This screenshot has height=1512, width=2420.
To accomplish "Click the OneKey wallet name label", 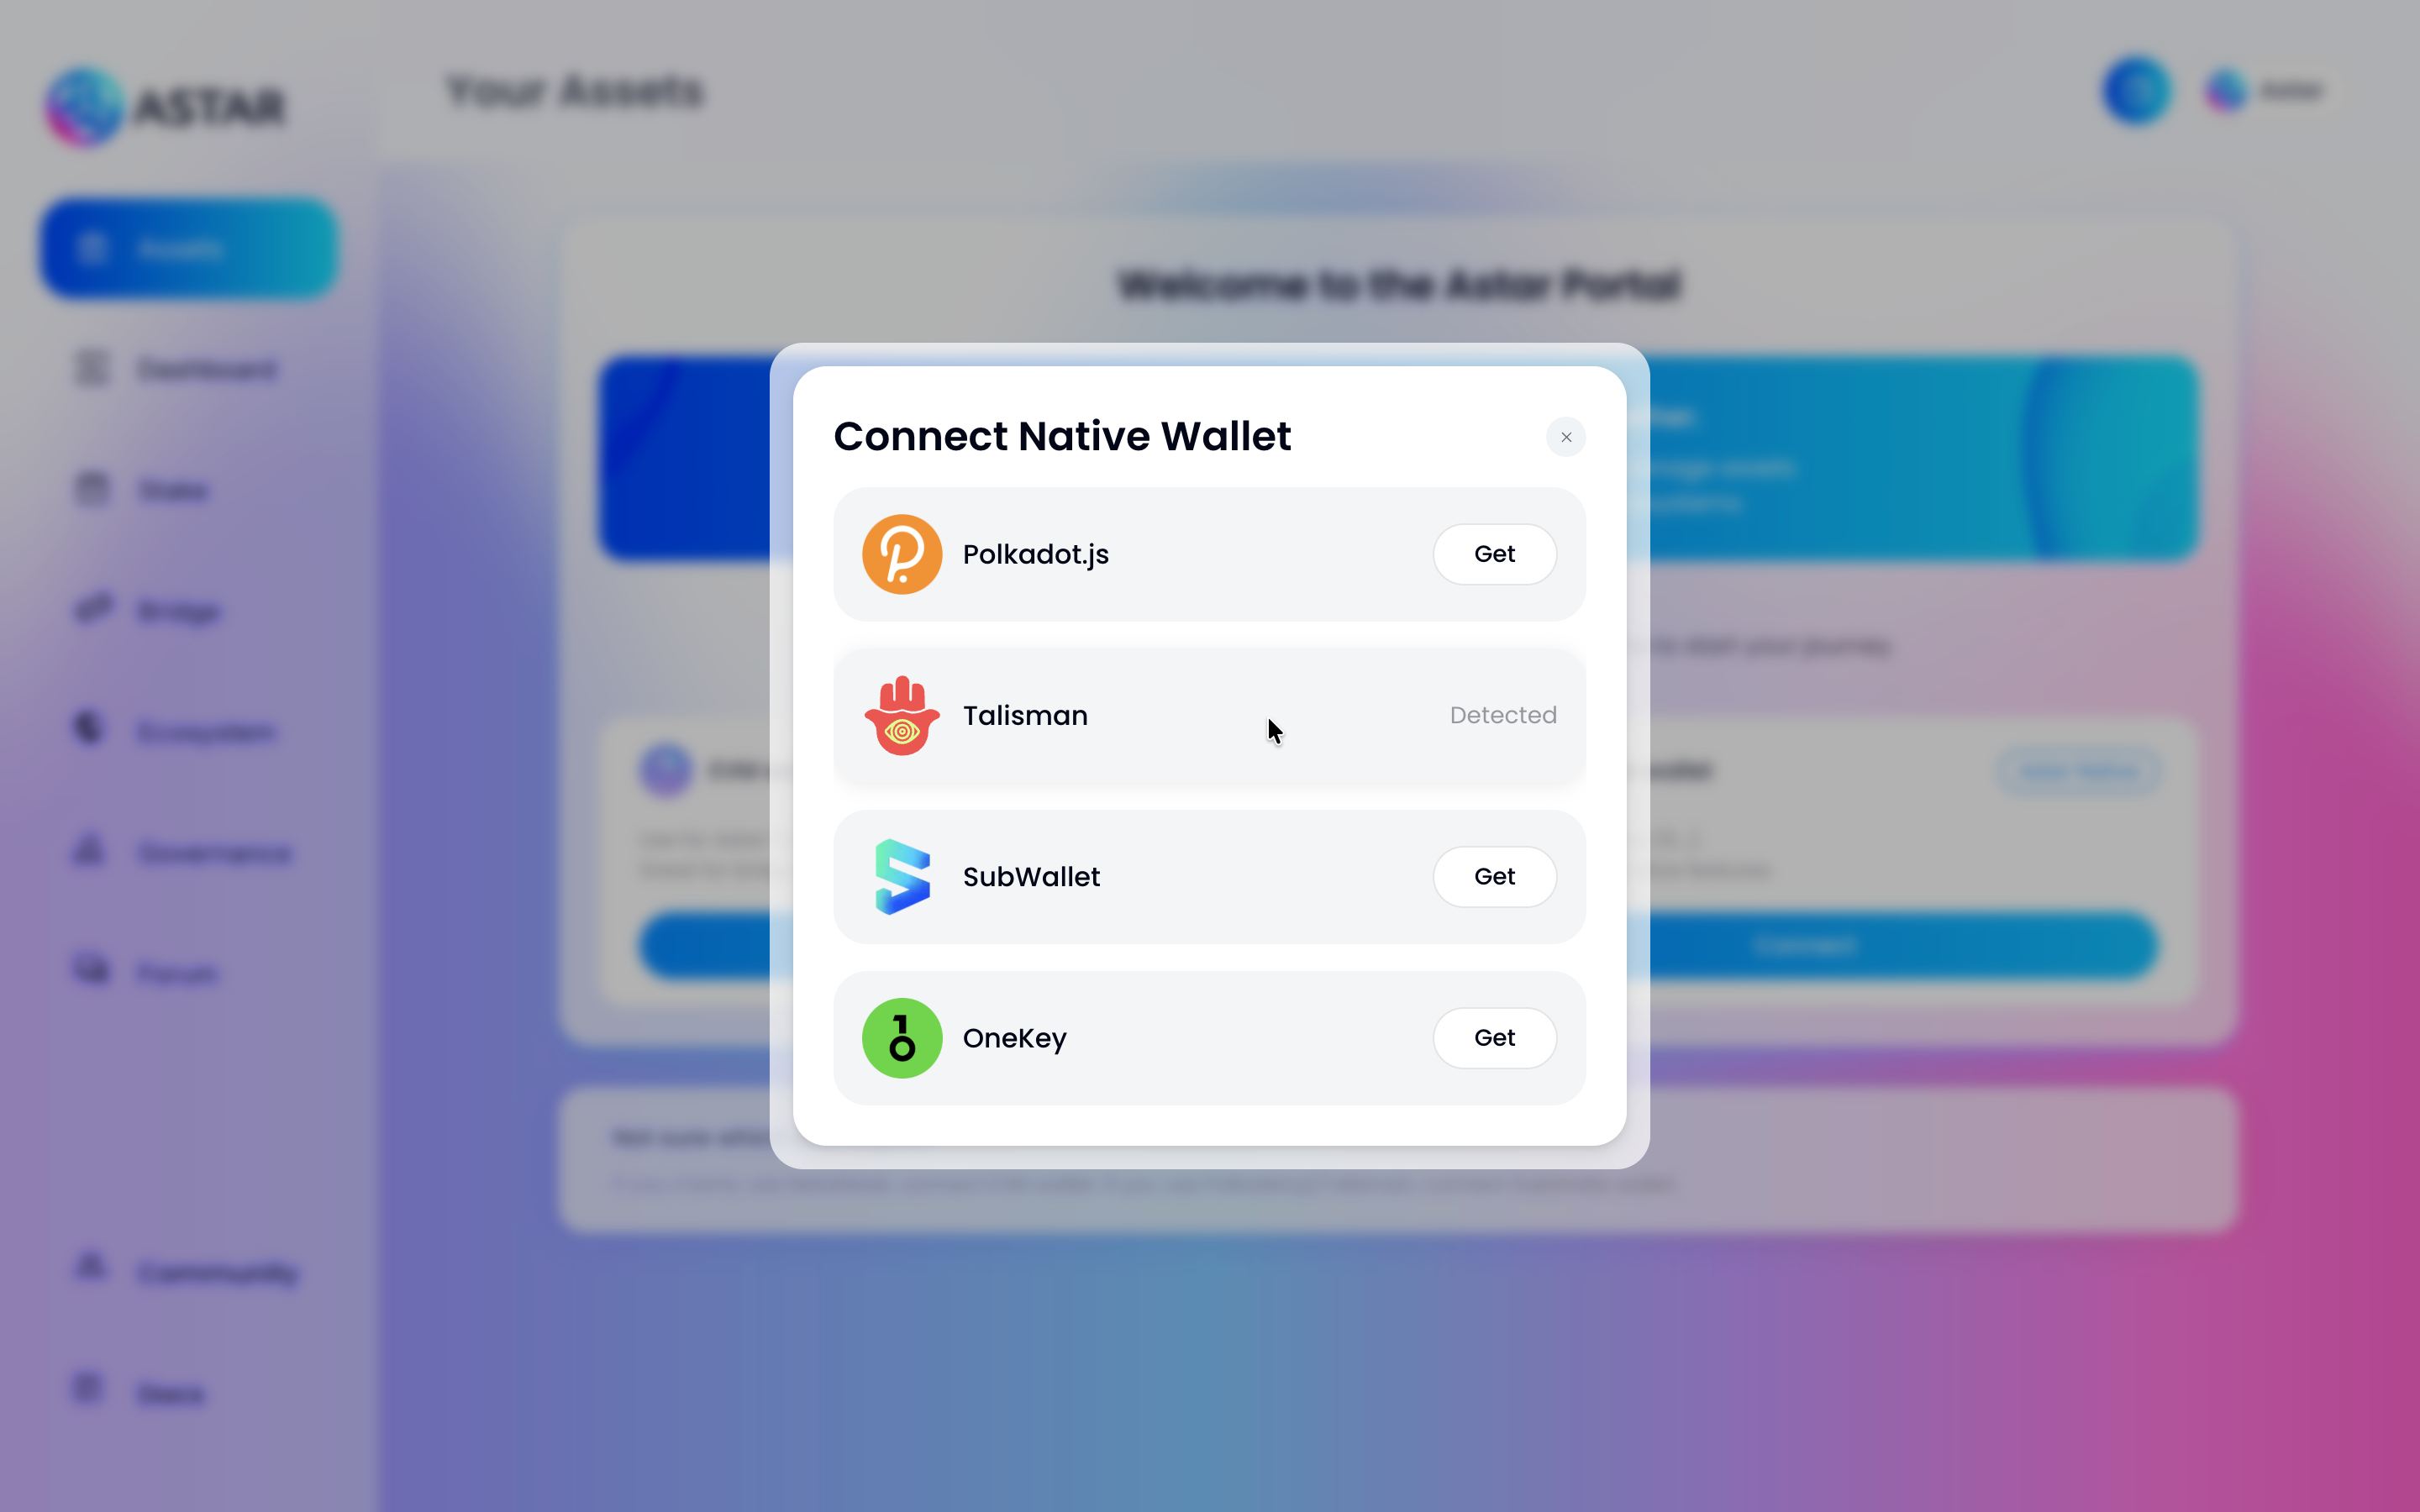I will point(1014,1039).
